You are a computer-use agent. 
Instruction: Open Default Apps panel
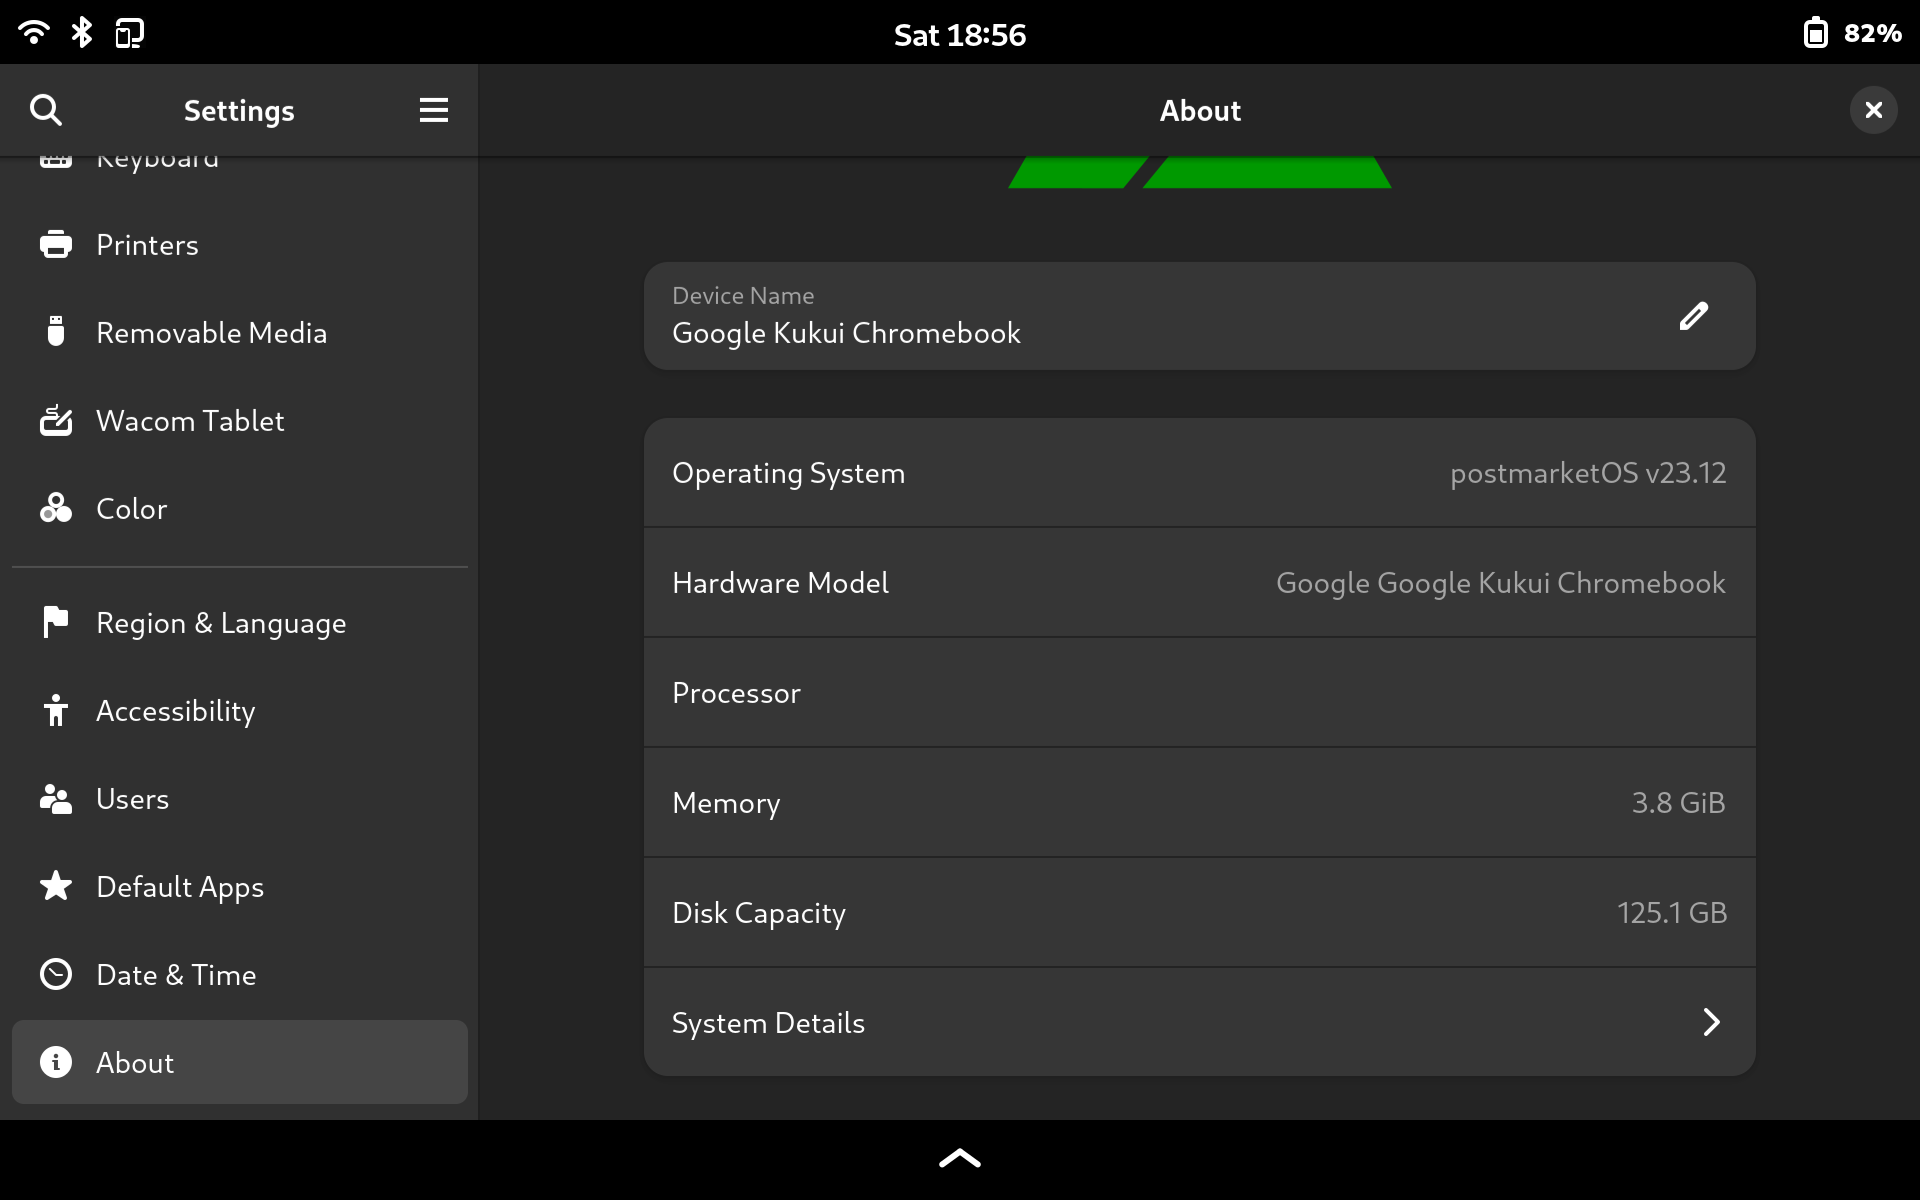[180, 887]
